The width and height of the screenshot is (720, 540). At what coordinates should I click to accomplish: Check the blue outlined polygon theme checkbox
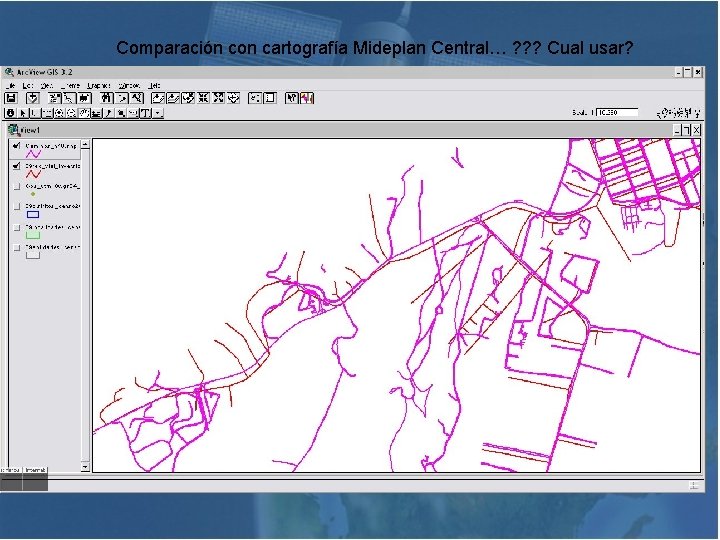17,207
